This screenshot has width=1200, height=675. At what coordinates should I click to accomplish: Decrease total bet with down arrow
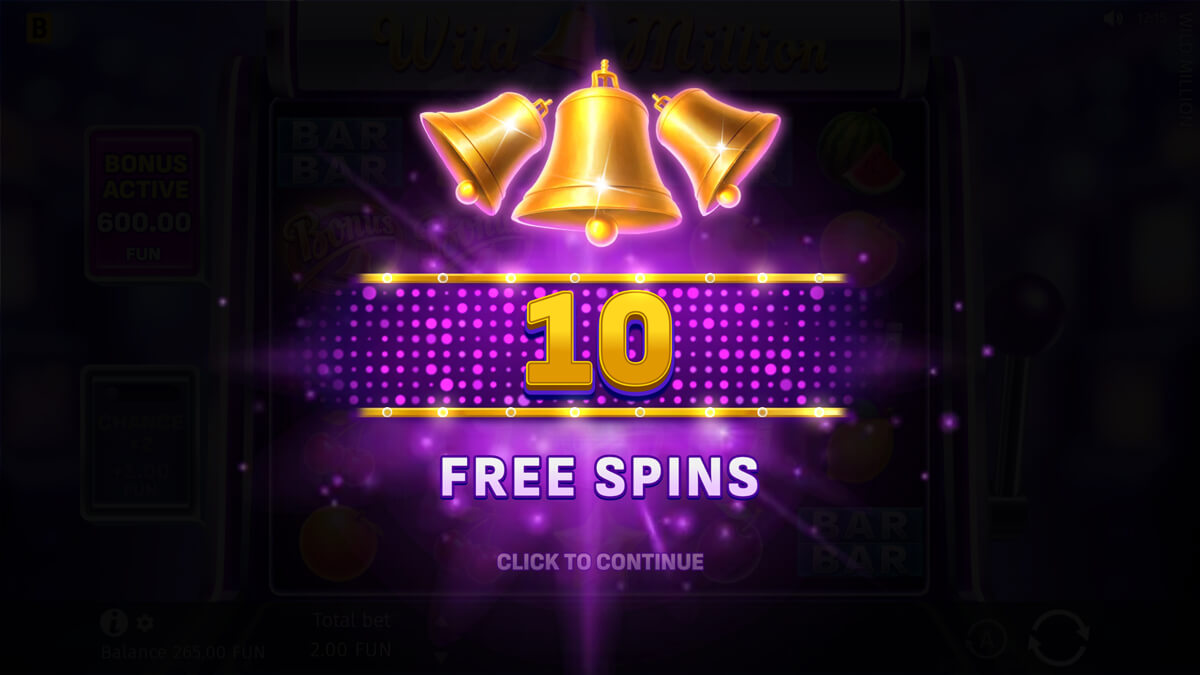point(439,655)
